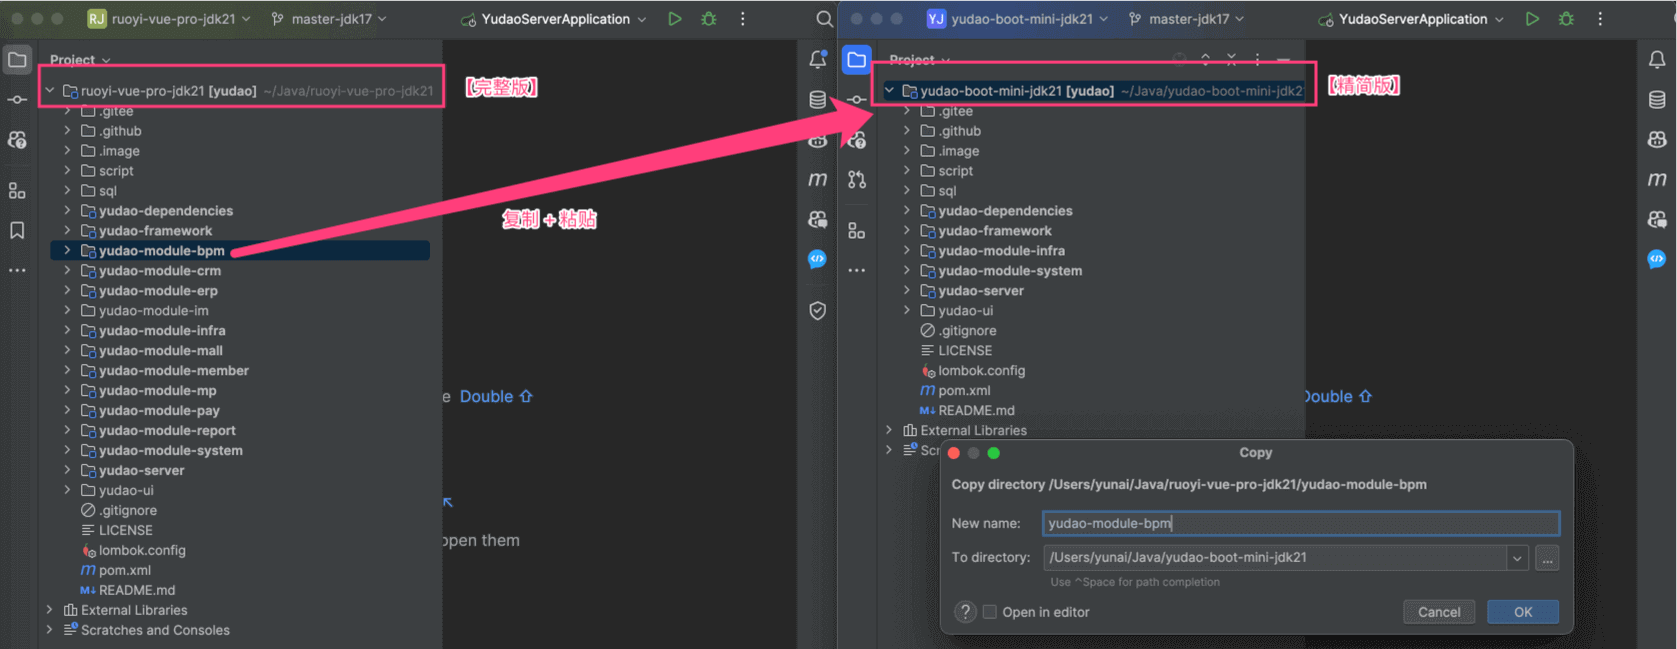Expand the yudao-module-crm folder in the left tree
Screen dimensions: 1677x649
click(67, 271)
